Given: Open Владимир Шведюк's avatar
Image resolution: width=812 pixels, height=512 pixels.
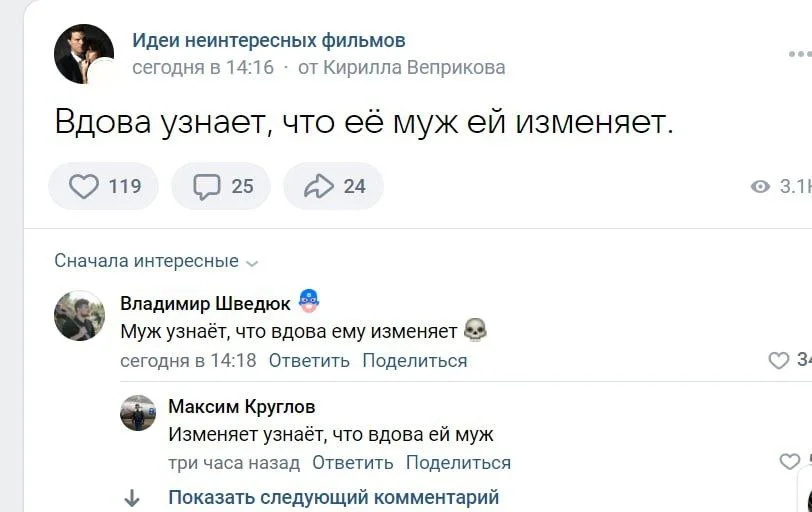Looking at the screenshot, I should pos(79,316).
